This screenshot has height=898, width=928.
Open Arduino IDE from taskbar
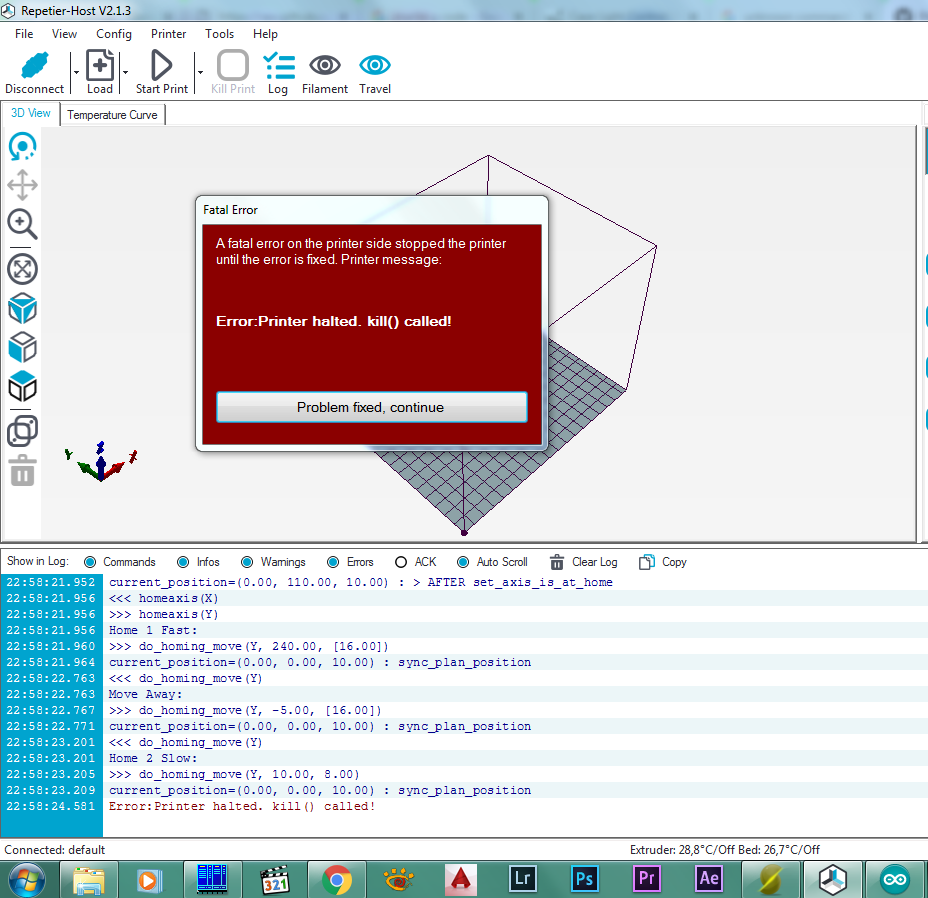coord(895,880)
